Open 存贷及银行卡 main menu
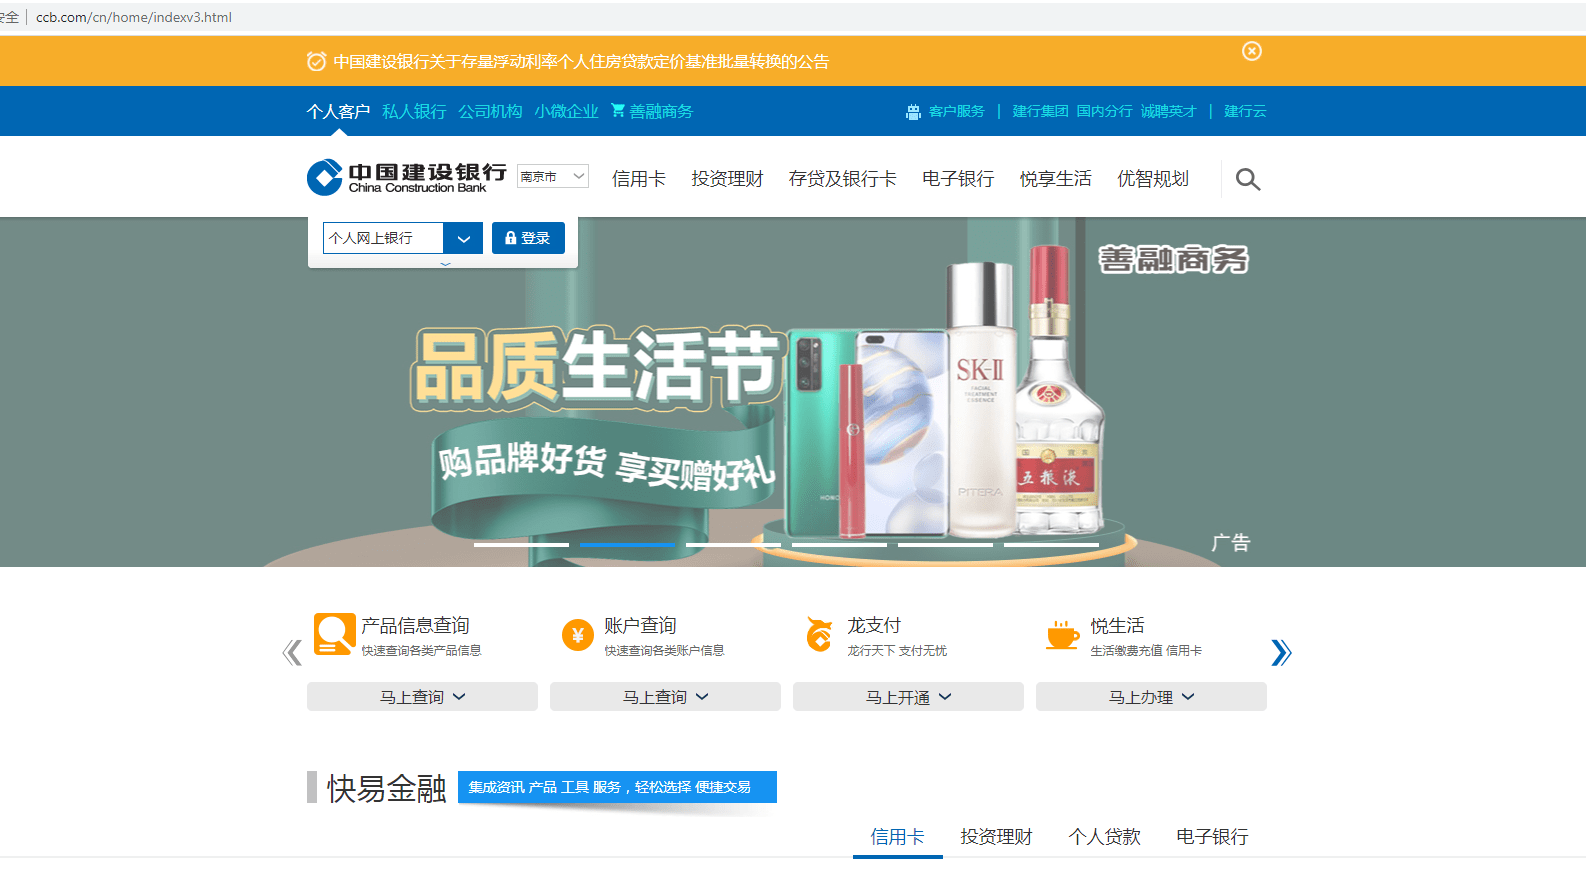This screenshot has height=894, width=1586. coord(842,179)
